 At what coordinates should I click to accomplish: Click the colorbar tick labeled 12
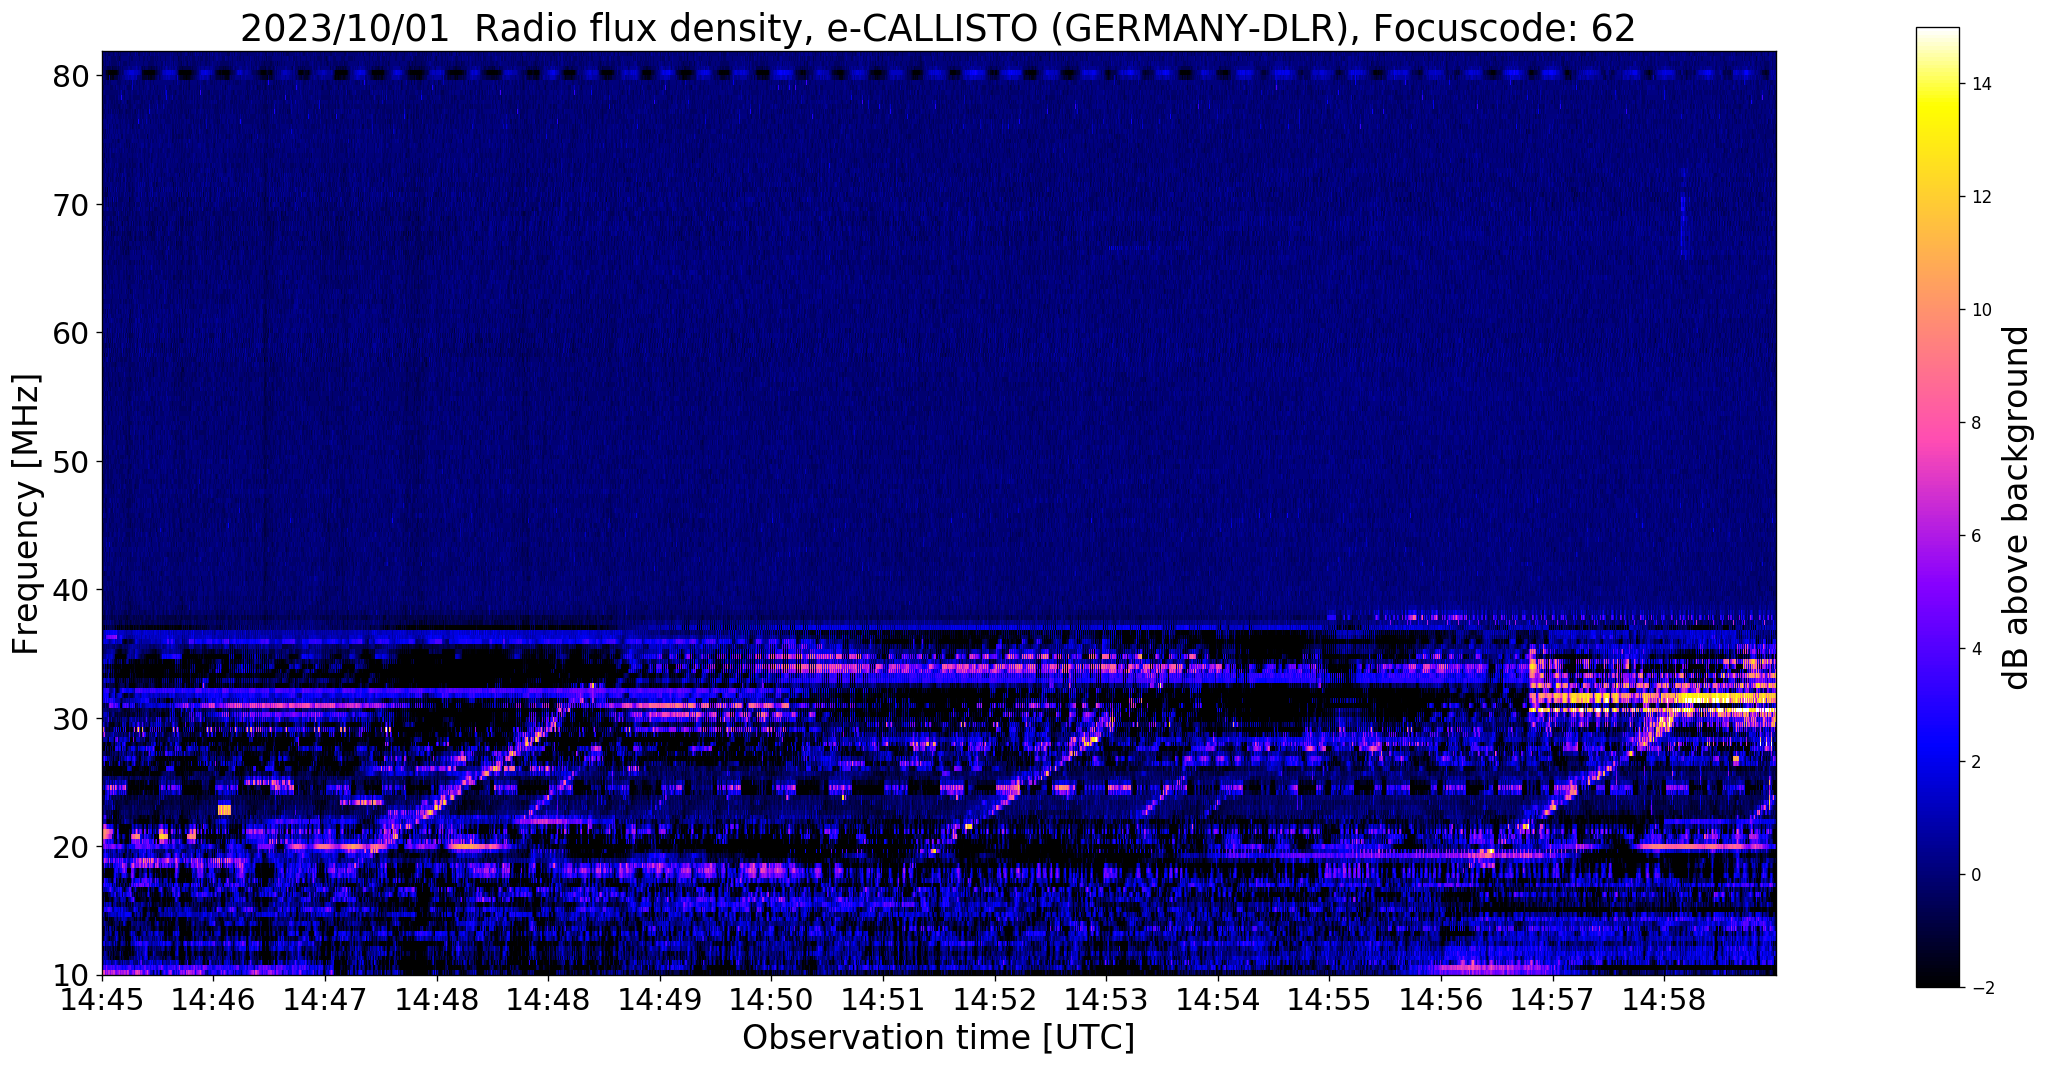click(x=1980, y=197)
